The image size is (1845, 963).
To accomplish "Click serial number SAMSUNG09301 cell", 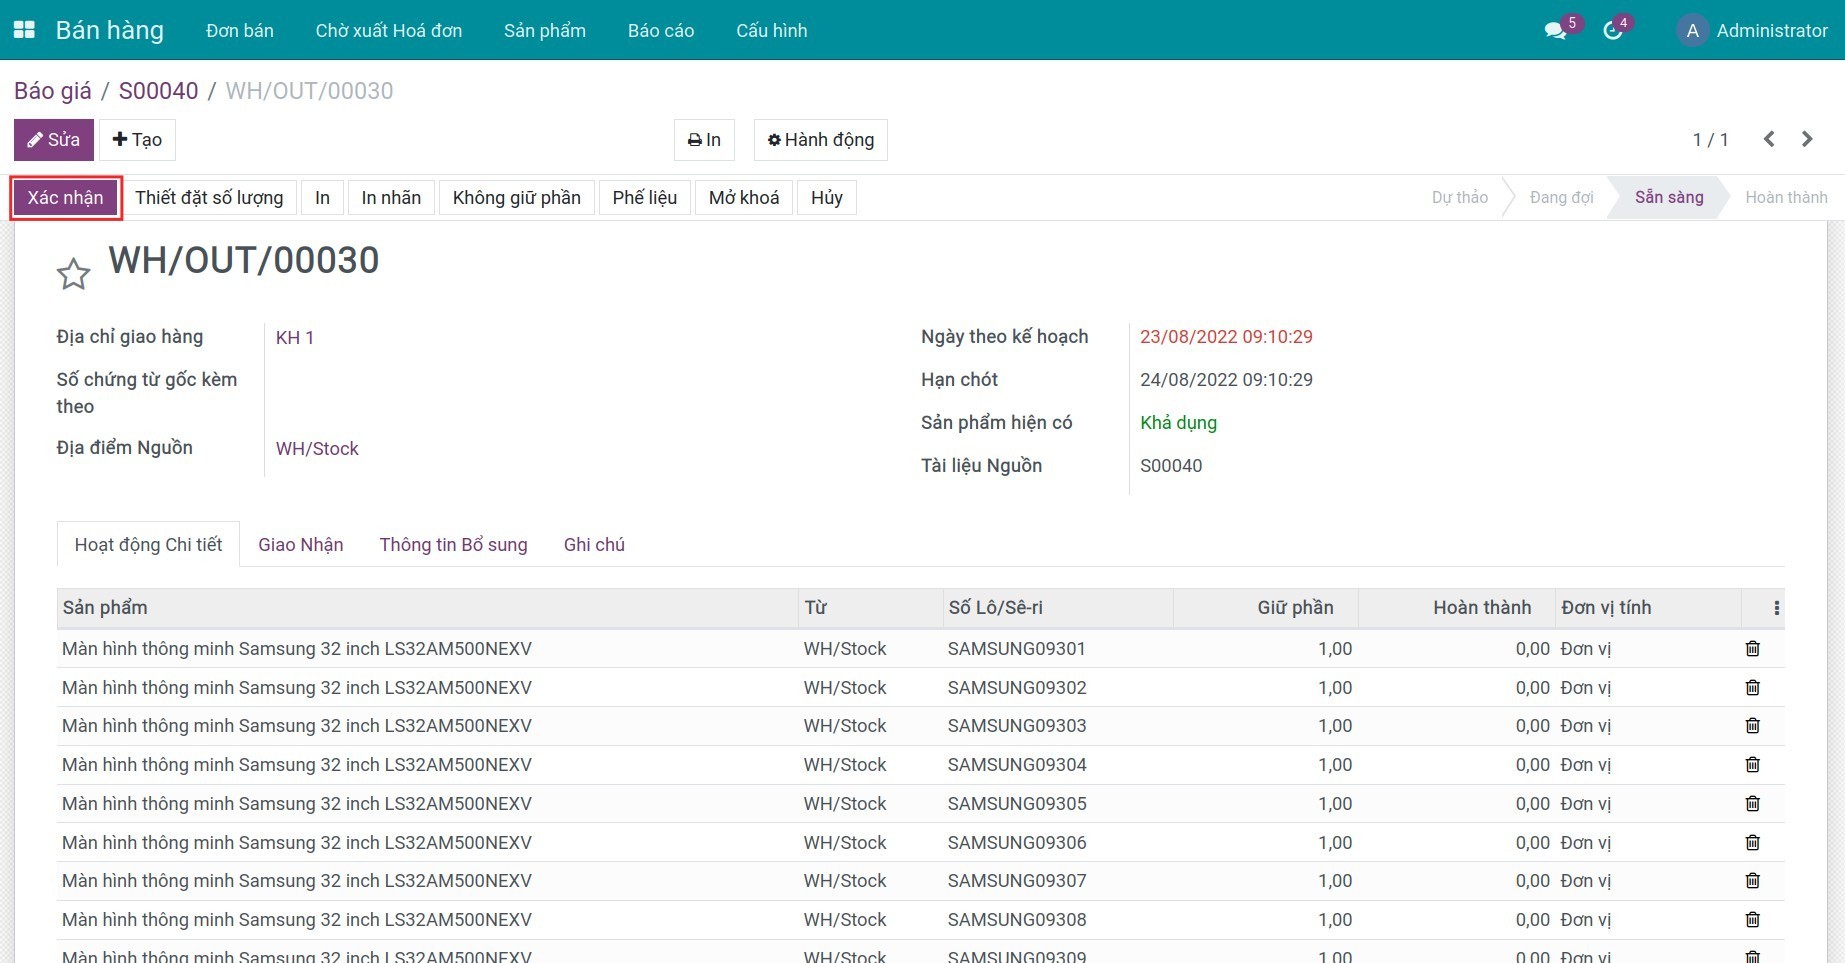I will tap(1017, 649).
